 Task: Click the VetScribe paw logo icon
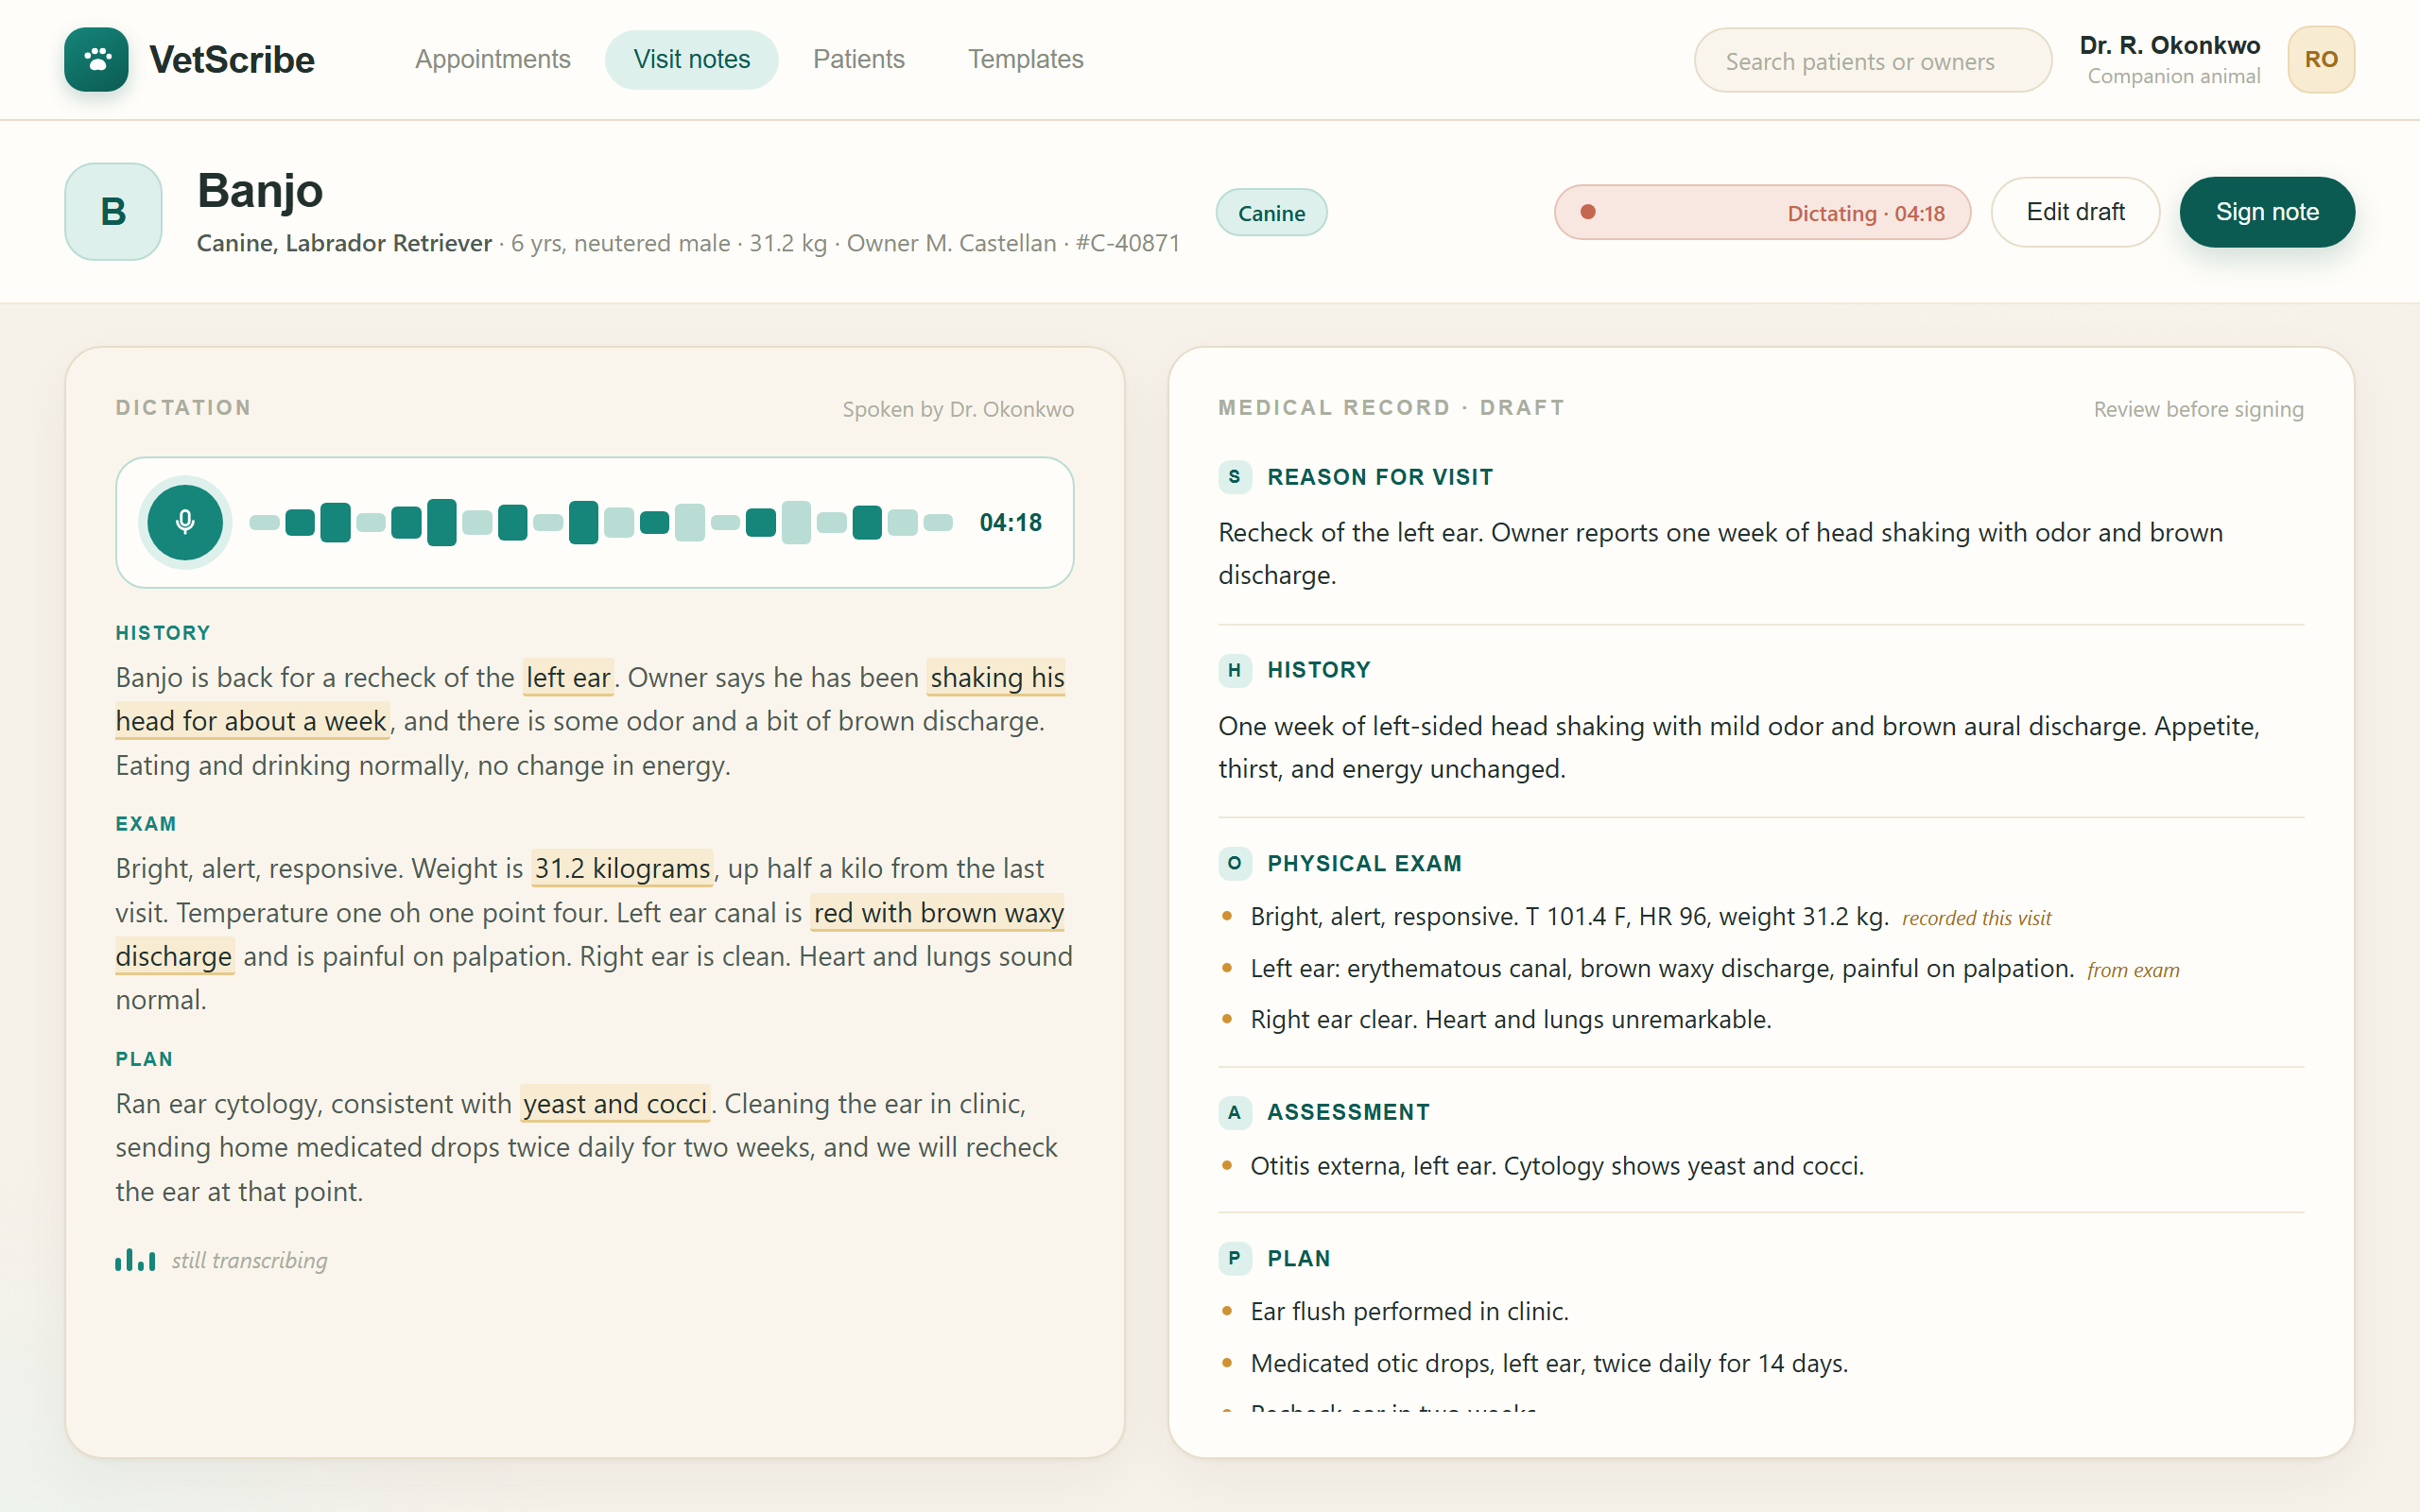[96, 60]
